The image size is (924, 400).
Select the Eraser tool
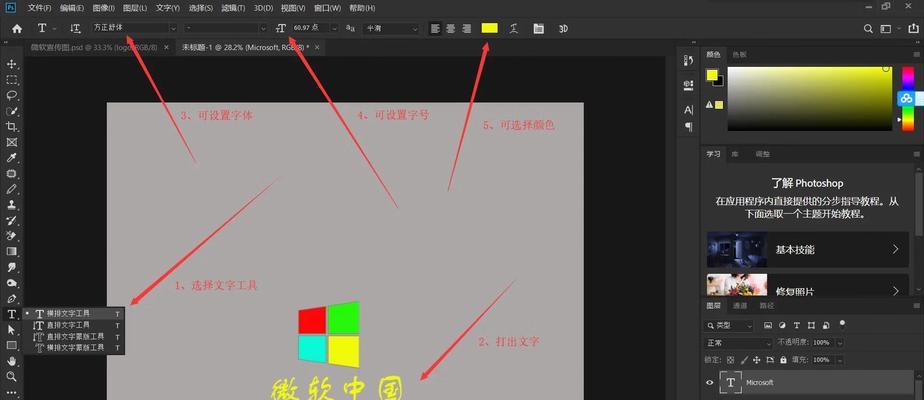tap(11, 236)
